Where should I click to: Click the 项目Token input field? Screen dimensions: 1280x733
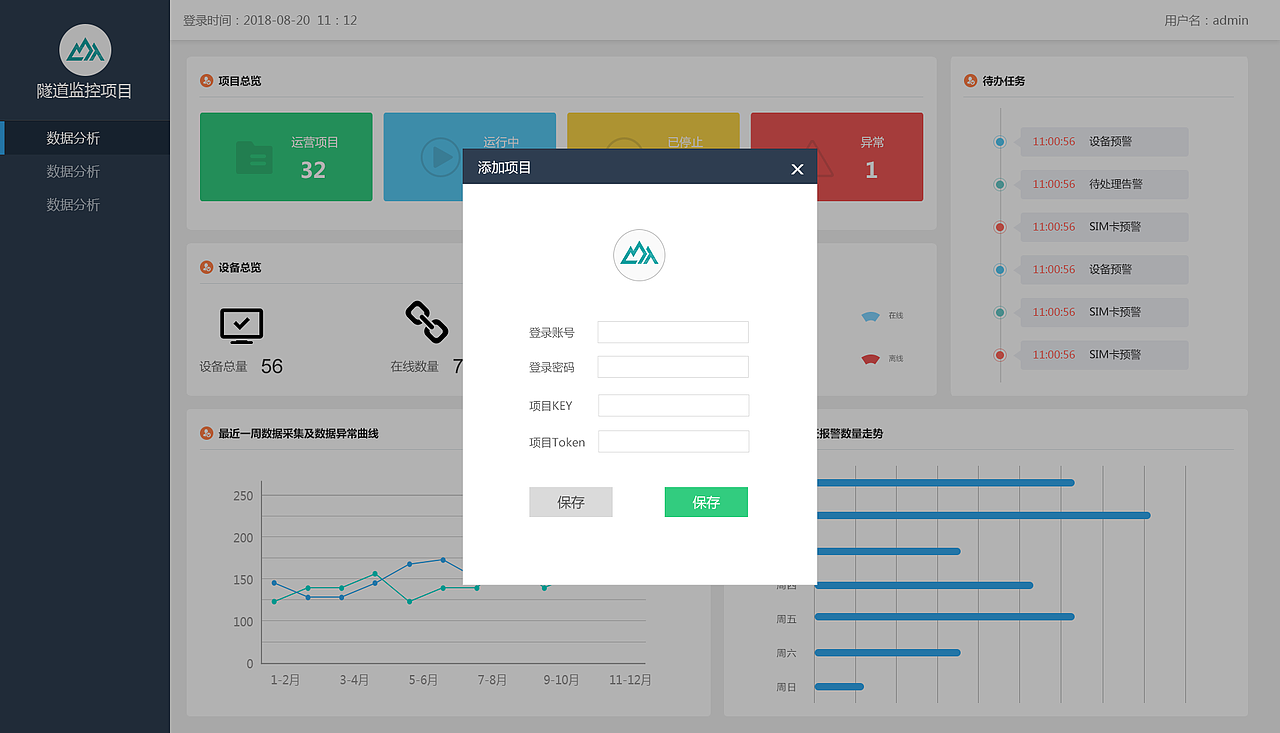673,441
